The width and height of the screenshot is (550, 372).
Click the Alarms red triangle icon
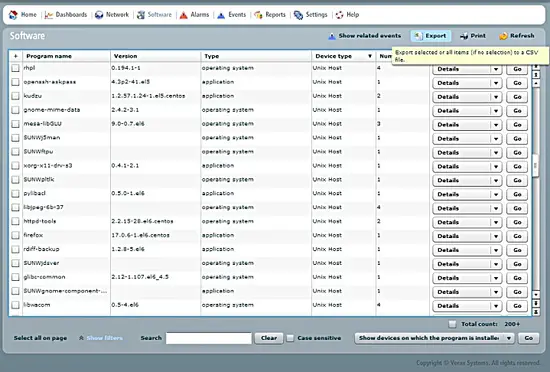[x=183, y=15]
